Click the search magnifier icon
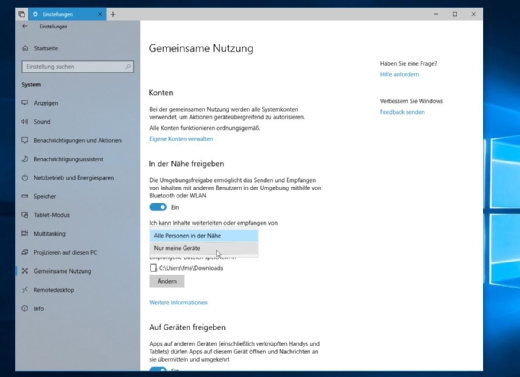Viewport: 520px width, 377px height. [x=128, y=67]
